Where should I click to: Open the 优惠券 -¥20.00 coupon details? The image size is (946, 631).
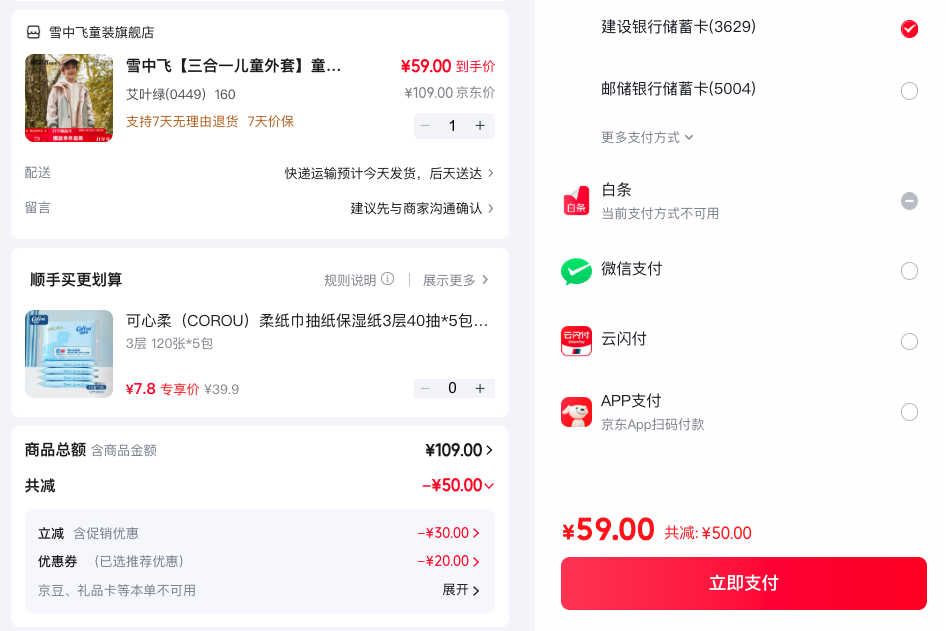tap(448, 561)
